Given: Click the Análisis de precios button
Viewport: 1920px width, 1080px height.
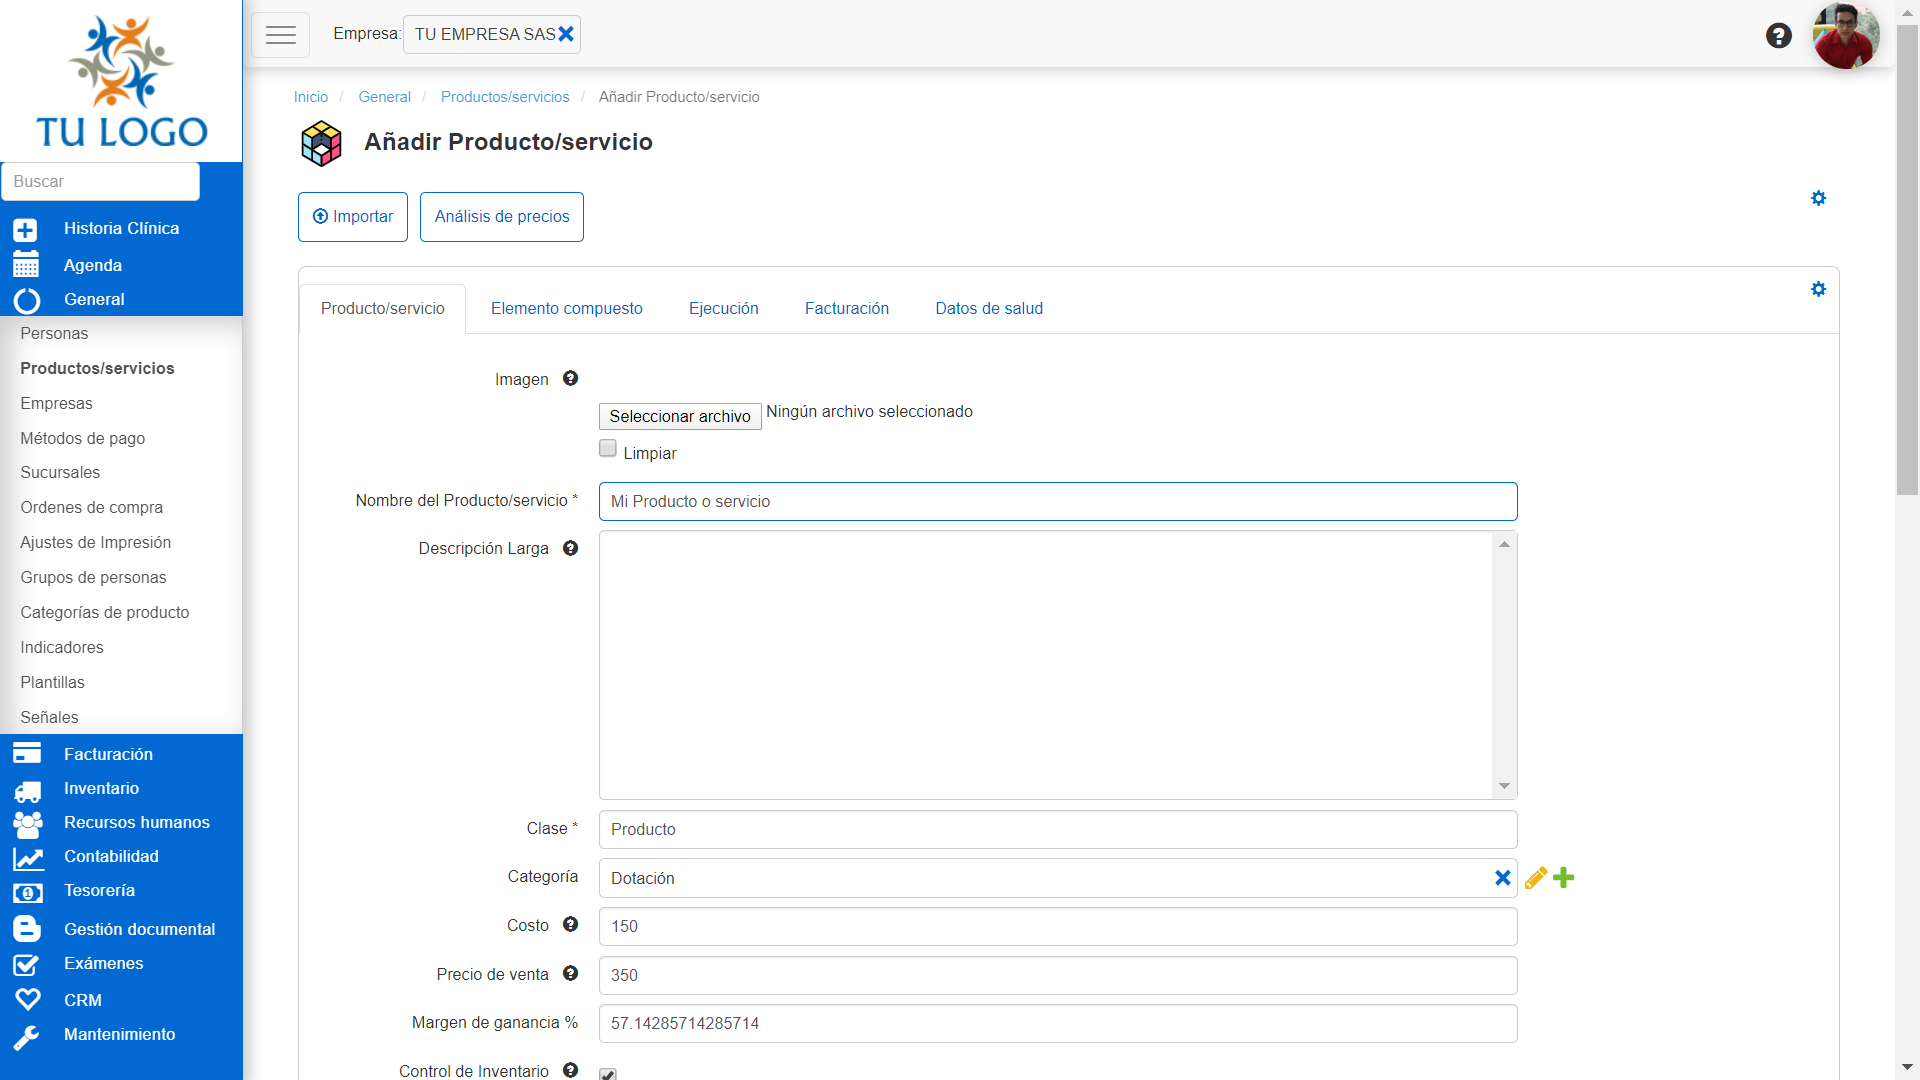Looking at the screenshot, I should tap(501, 217).
